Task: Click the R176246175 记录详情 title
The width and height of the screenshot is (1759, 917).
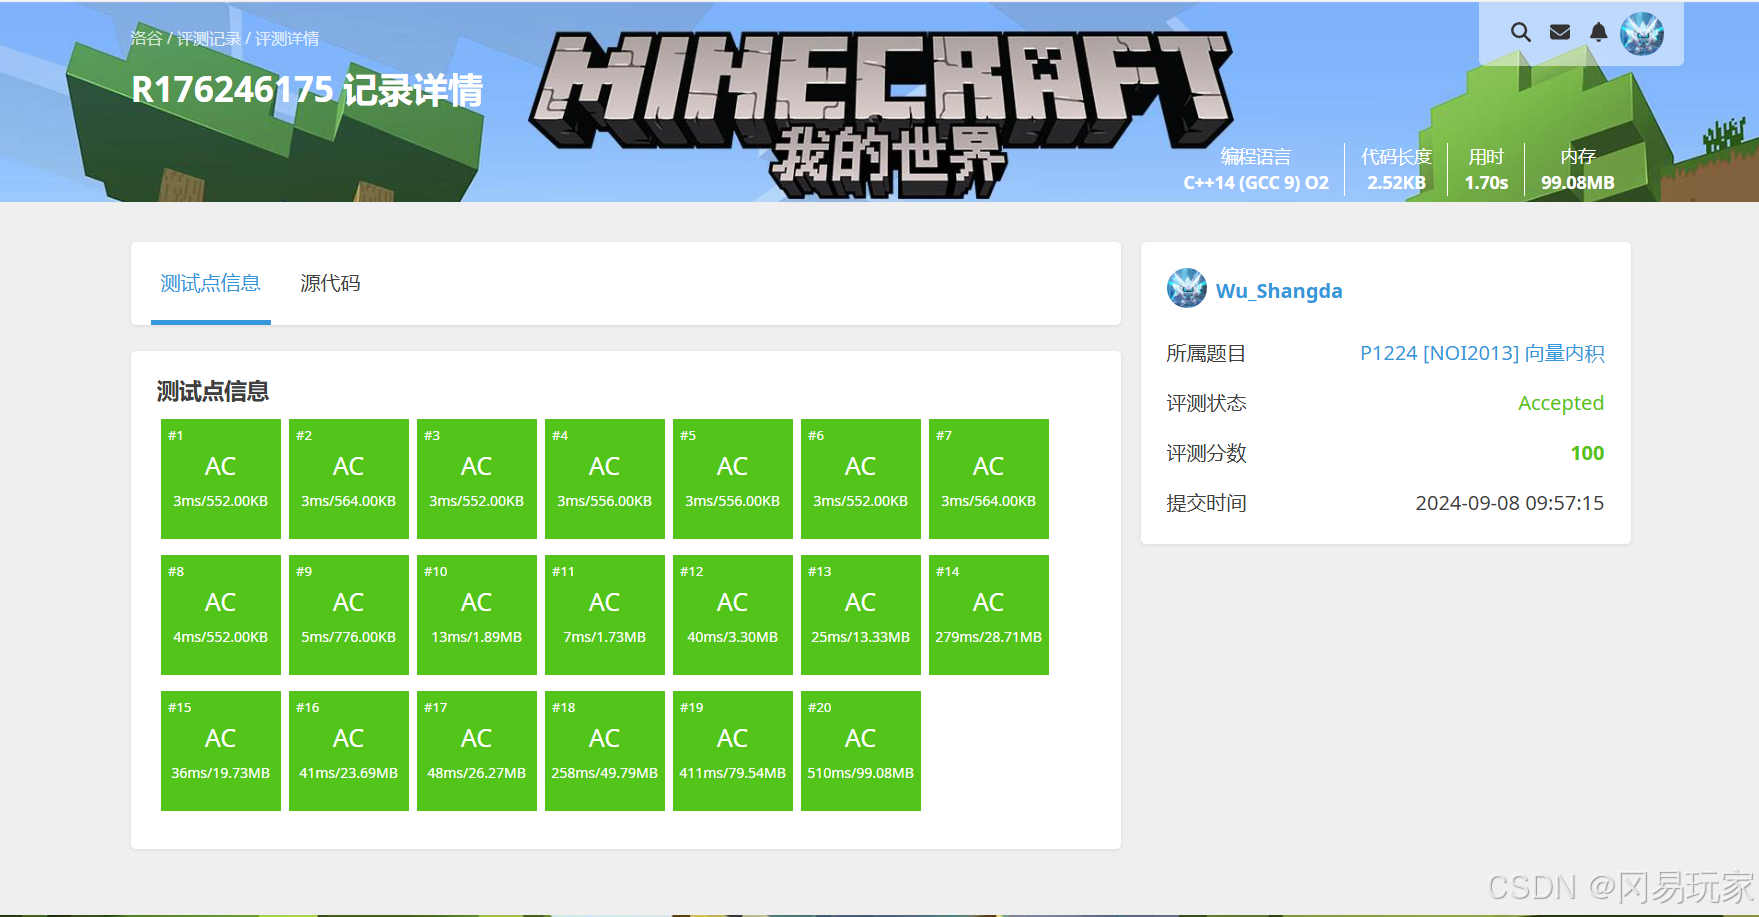Action: point(307,90)
